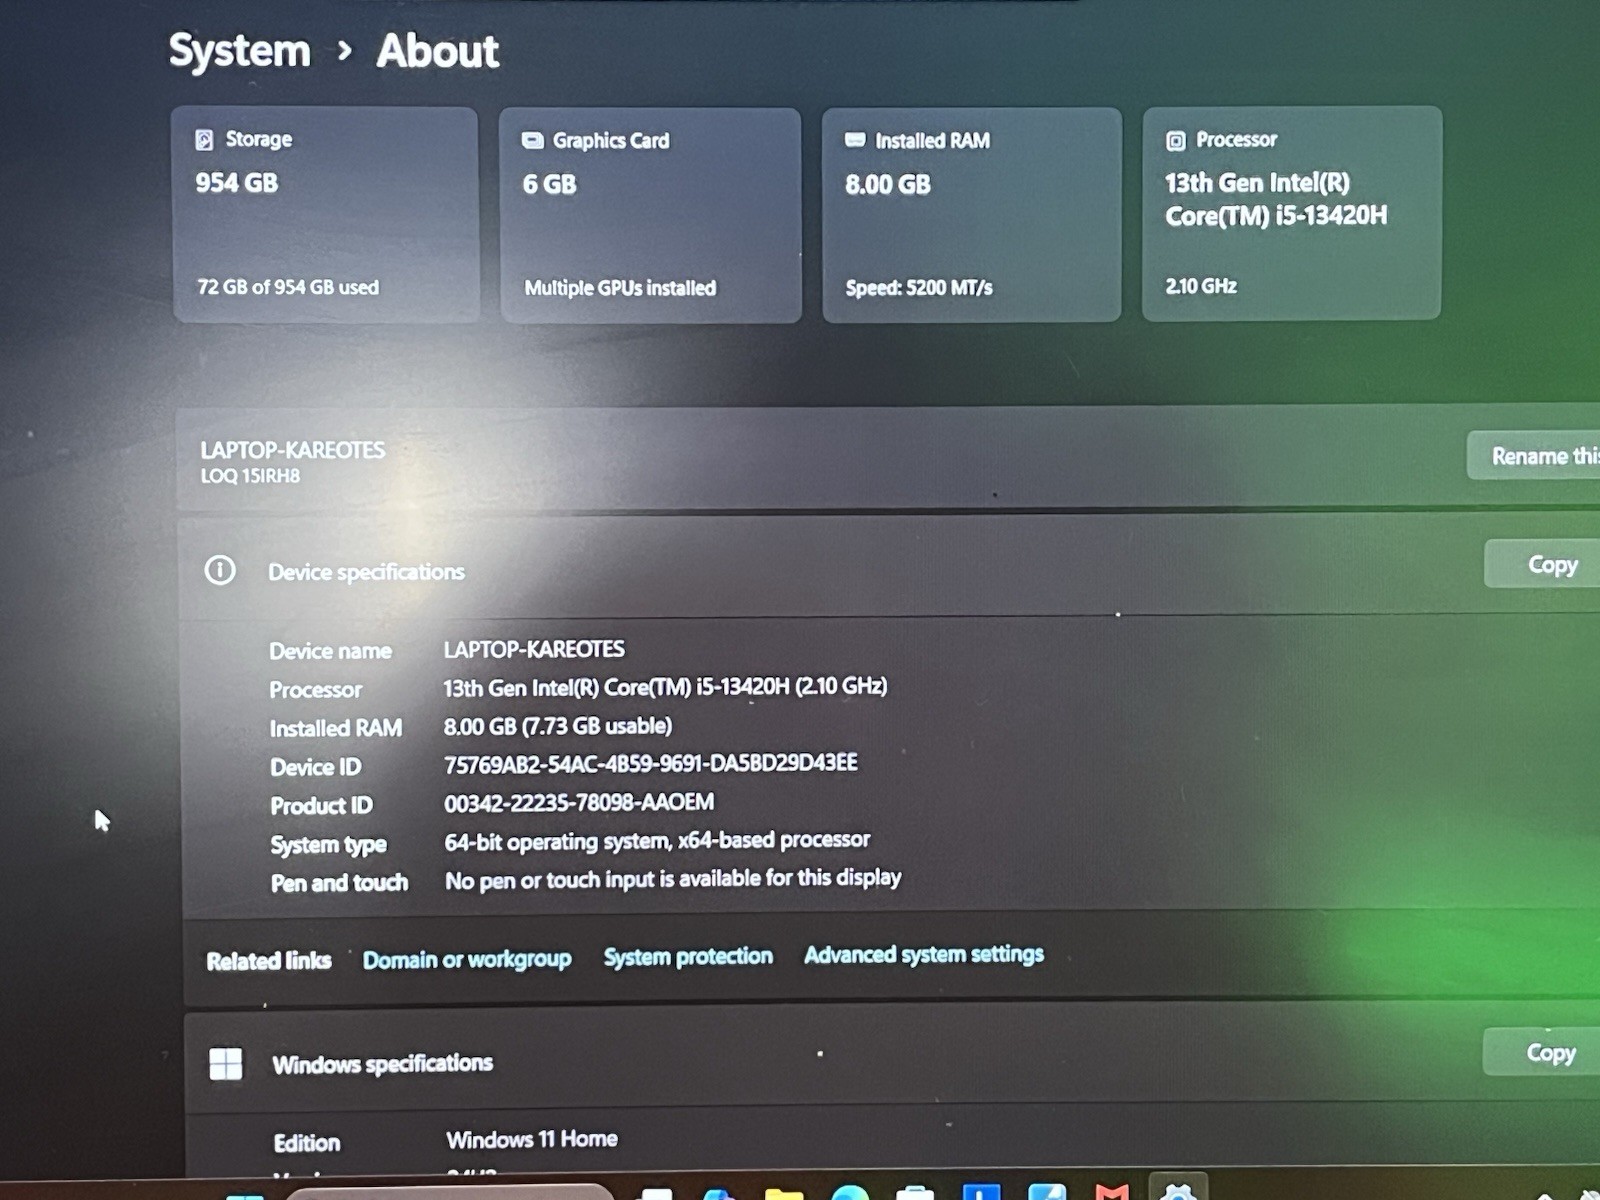1600x1200 pixels.
Task: Open System protection link
Action: [x=688, y=956]
